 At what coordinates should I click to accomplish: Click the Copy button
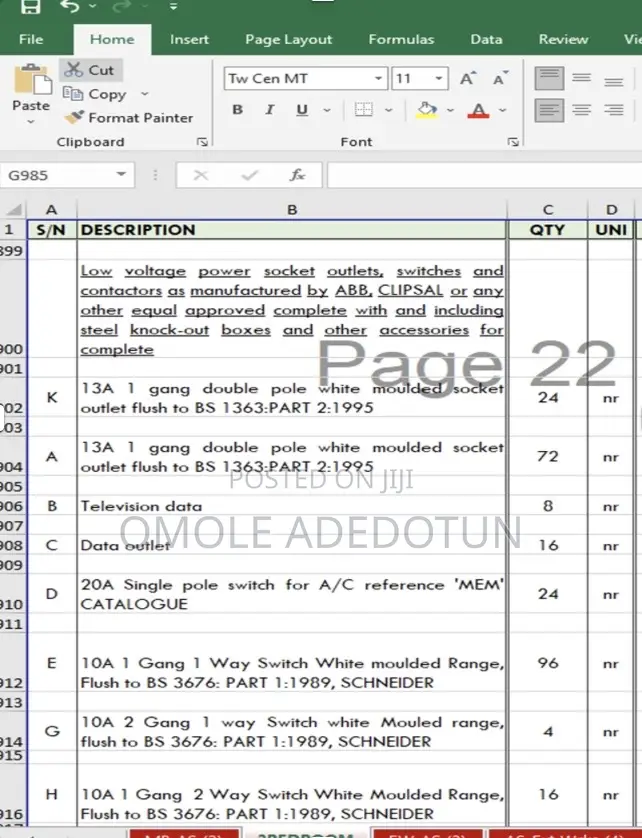point(95,94)
